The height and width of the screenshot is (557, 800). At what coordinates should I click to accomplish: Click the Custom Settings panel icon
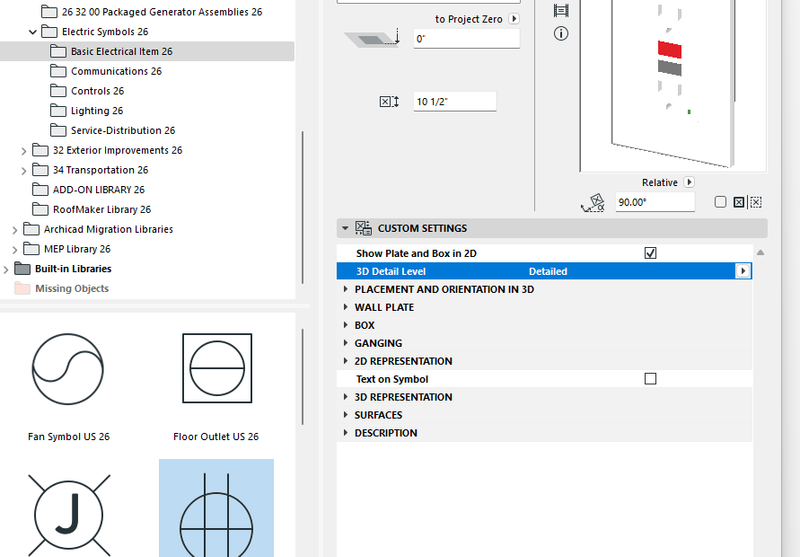pos(364,228)
